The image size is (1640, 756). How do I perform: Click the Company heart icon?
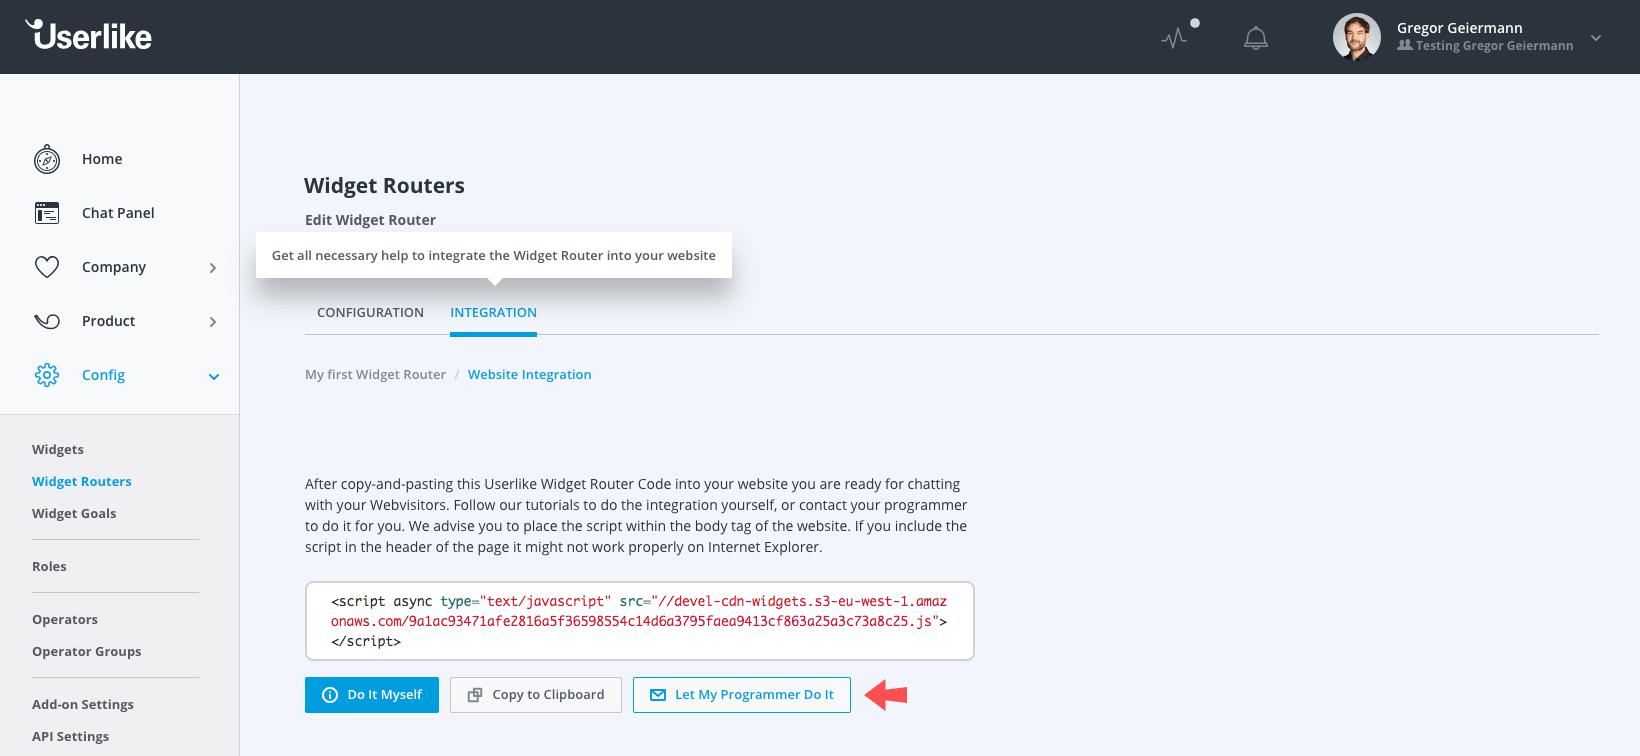point(47,267)
